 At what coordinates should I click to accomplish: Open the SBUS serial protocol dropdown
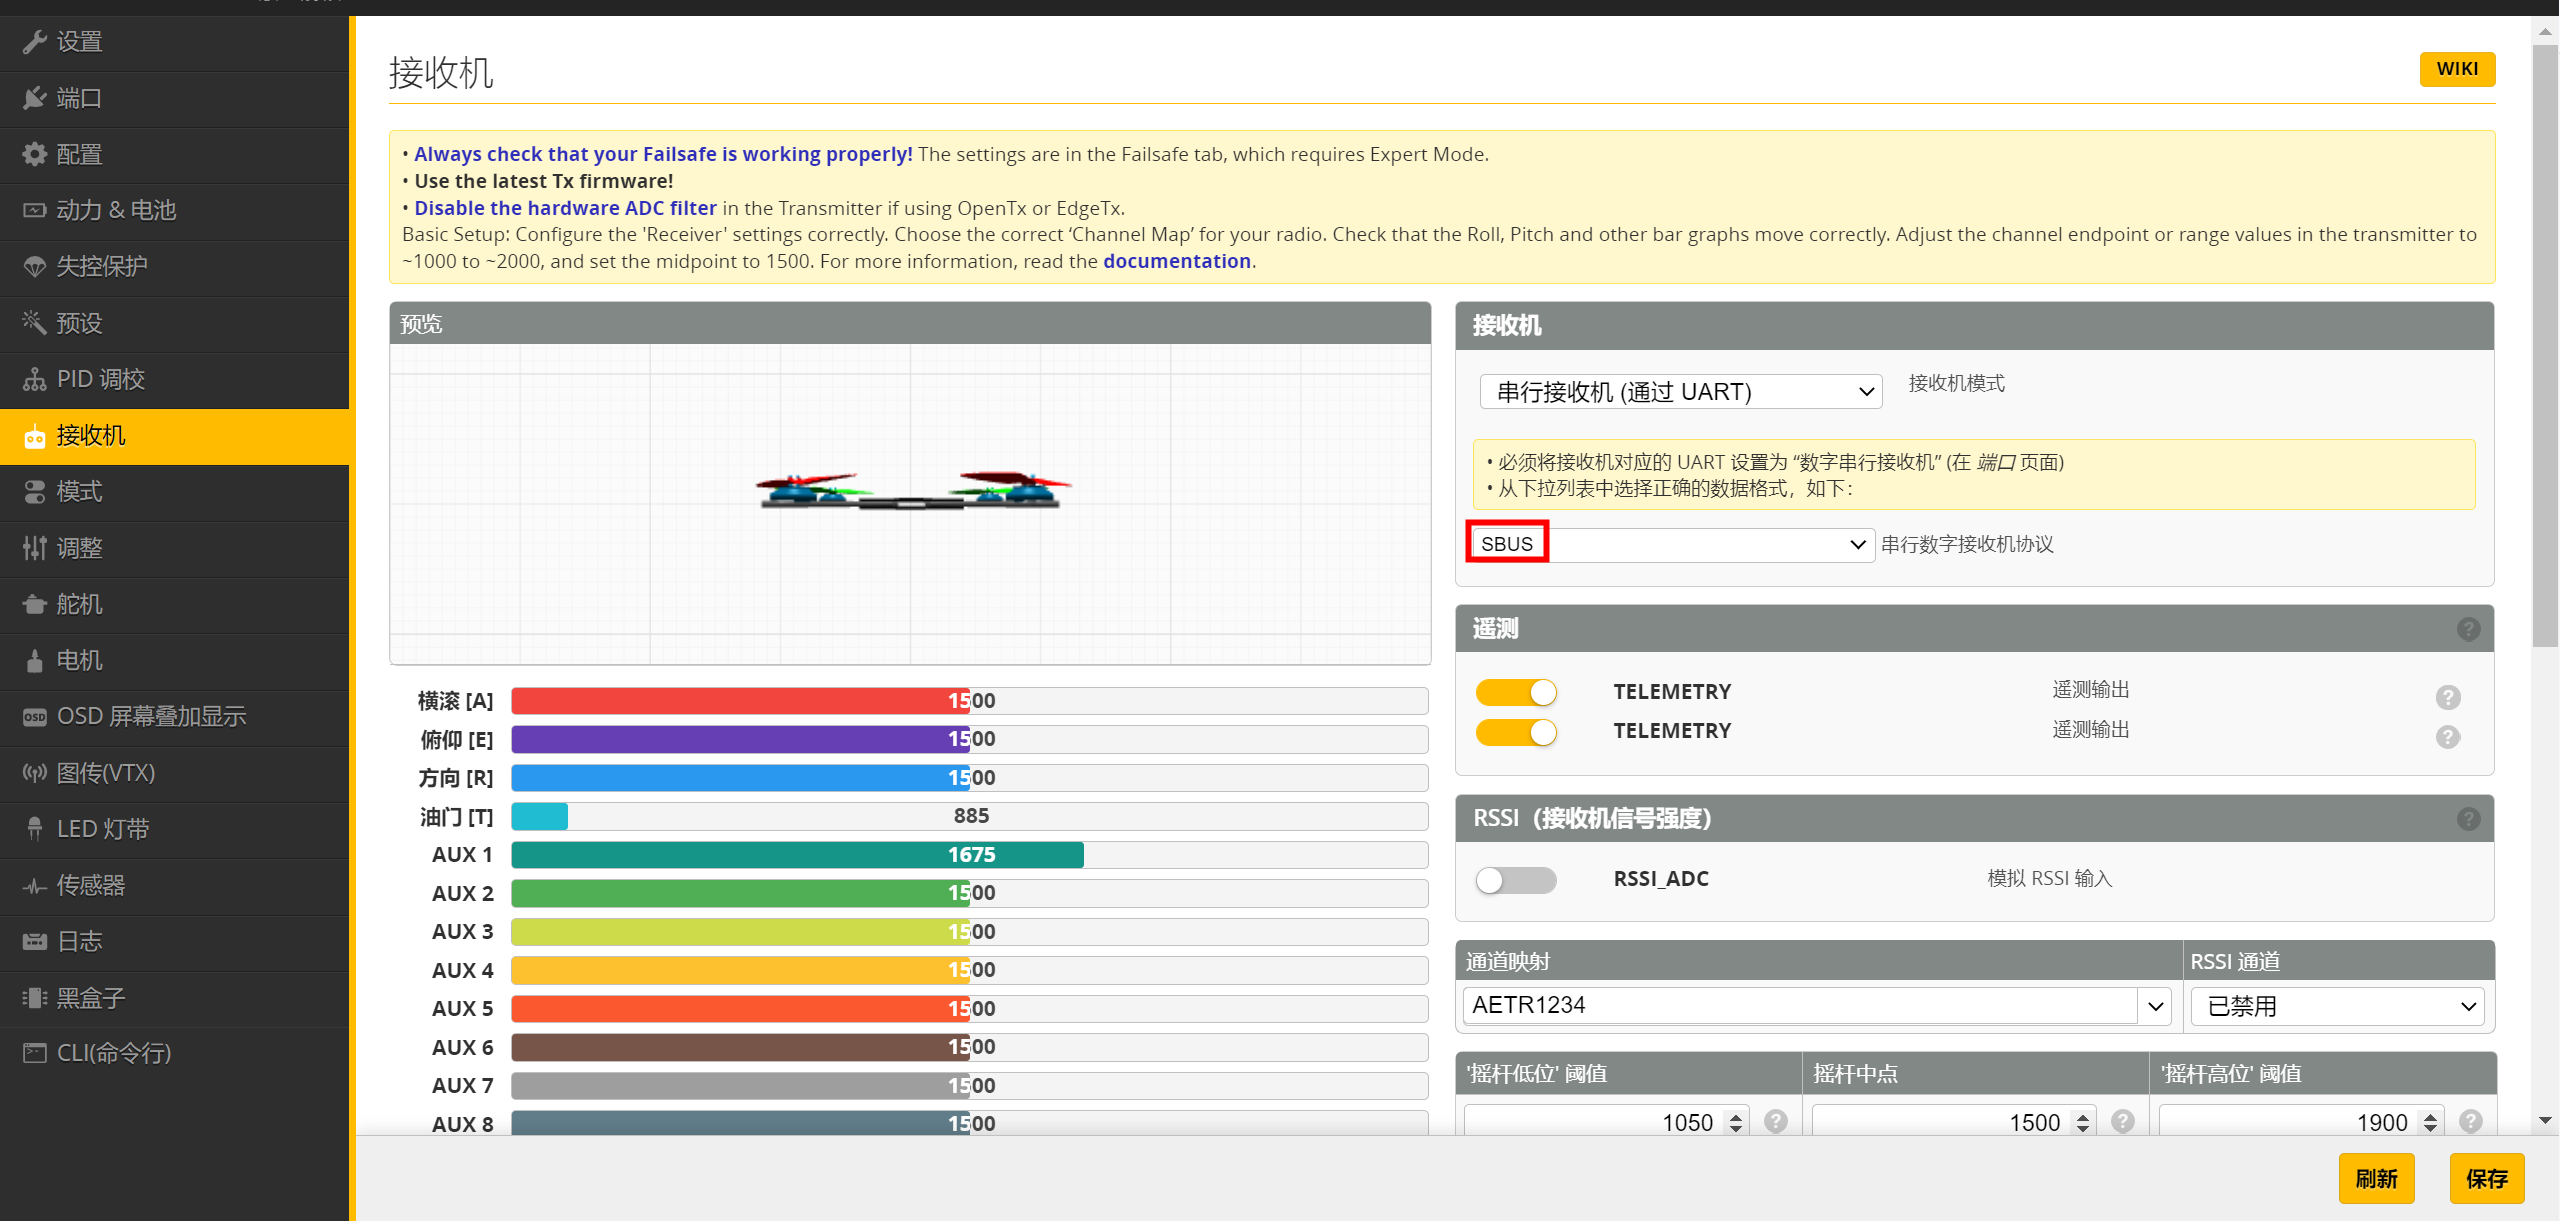click(x=1671, y=544)
